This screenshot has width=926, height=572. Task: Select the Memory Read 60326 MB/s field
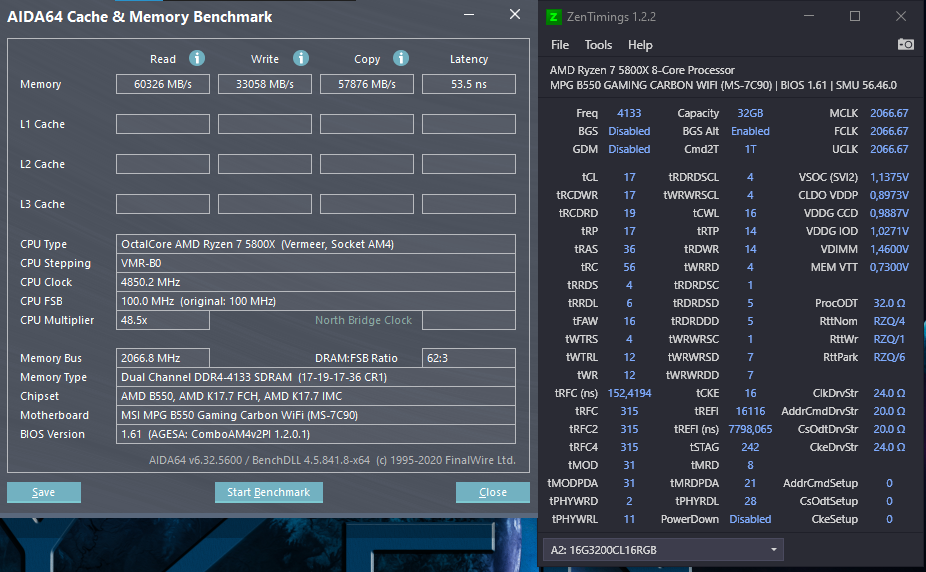(x=163, y=84)
